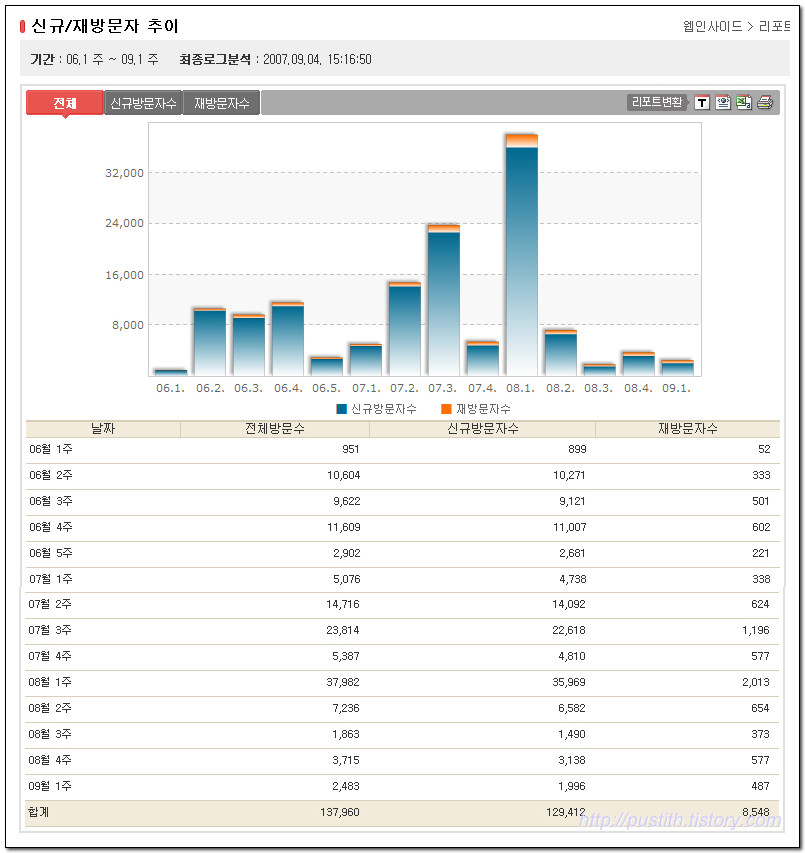Image resolution: width=805 pixels, height=853 pixels.
Task: Print the report with the printer icon
Action: 765,102
